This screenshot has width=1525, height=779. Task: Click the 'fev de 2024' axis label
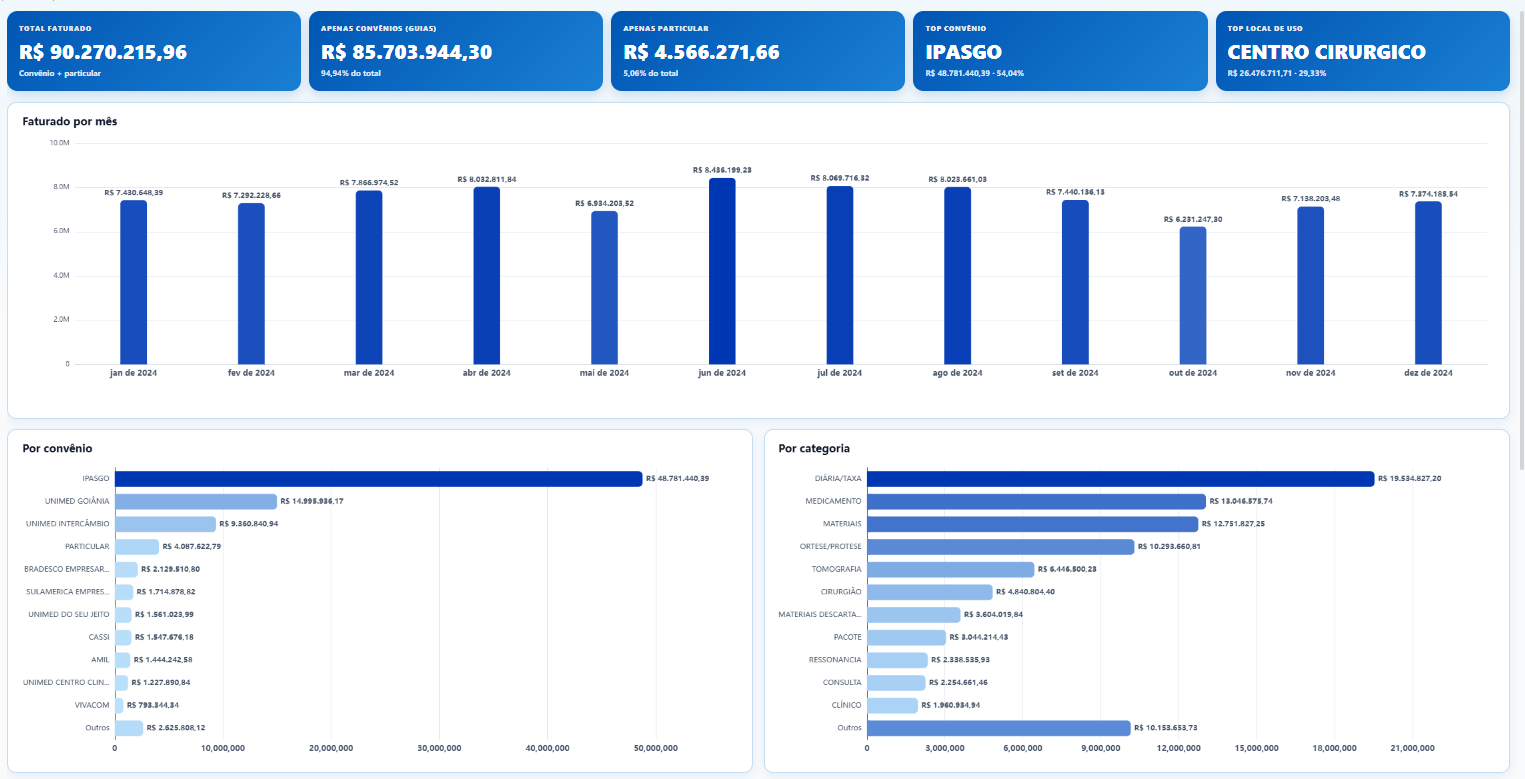coord(251,373)
